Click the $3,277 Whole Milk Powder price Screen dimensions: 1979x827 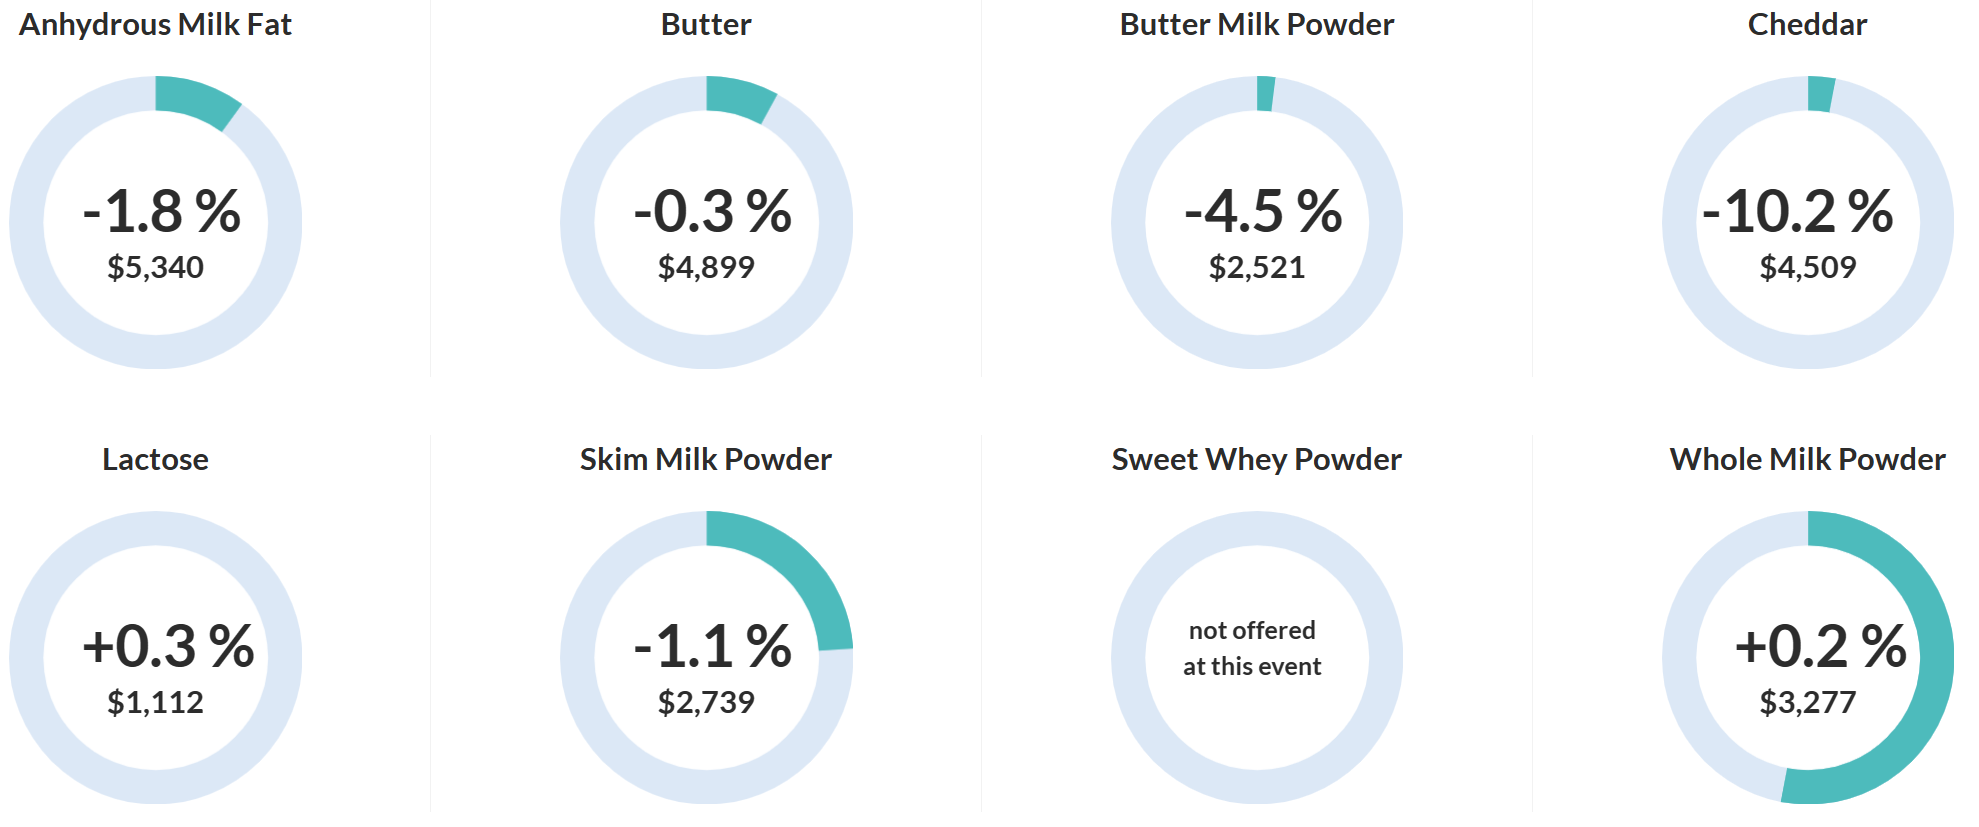point(1808,702)
